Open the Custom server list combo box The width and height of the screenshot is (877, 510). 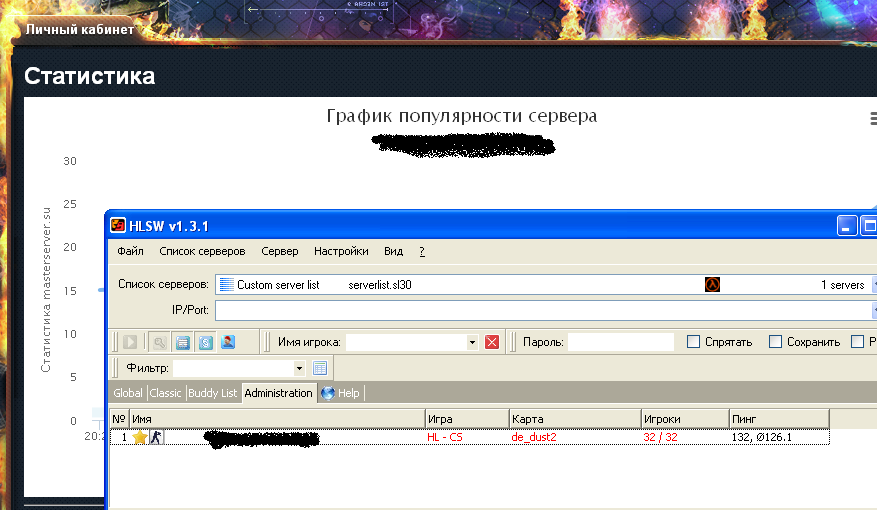tap(545, 285)
